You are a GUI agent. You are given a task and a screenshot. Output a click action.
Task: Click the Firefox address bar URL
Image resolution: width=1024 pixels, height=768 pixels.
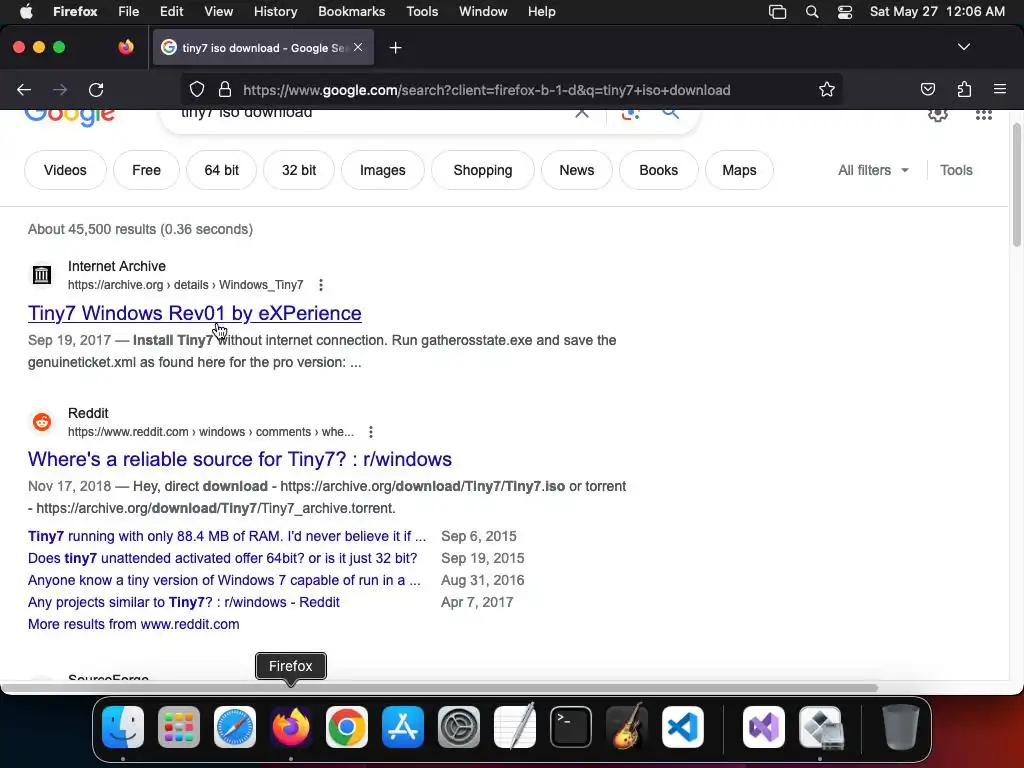[487, 90]
